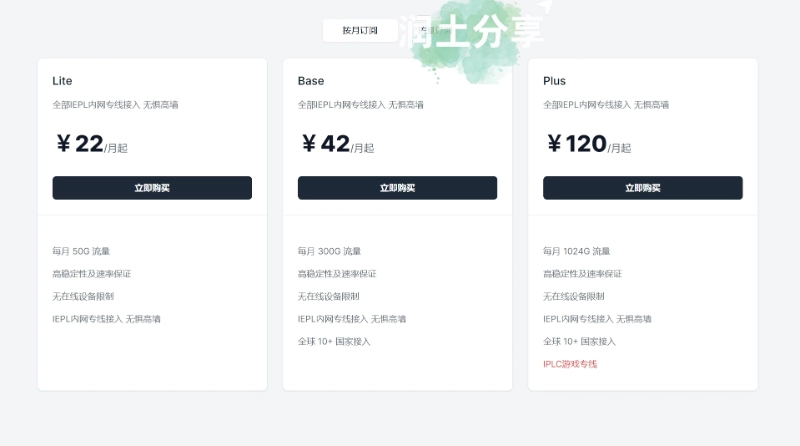The height and width of the screenshot is (446, 800).
Task: Click 每月 300G 流量 in Base features
Action: pos(329,251)
